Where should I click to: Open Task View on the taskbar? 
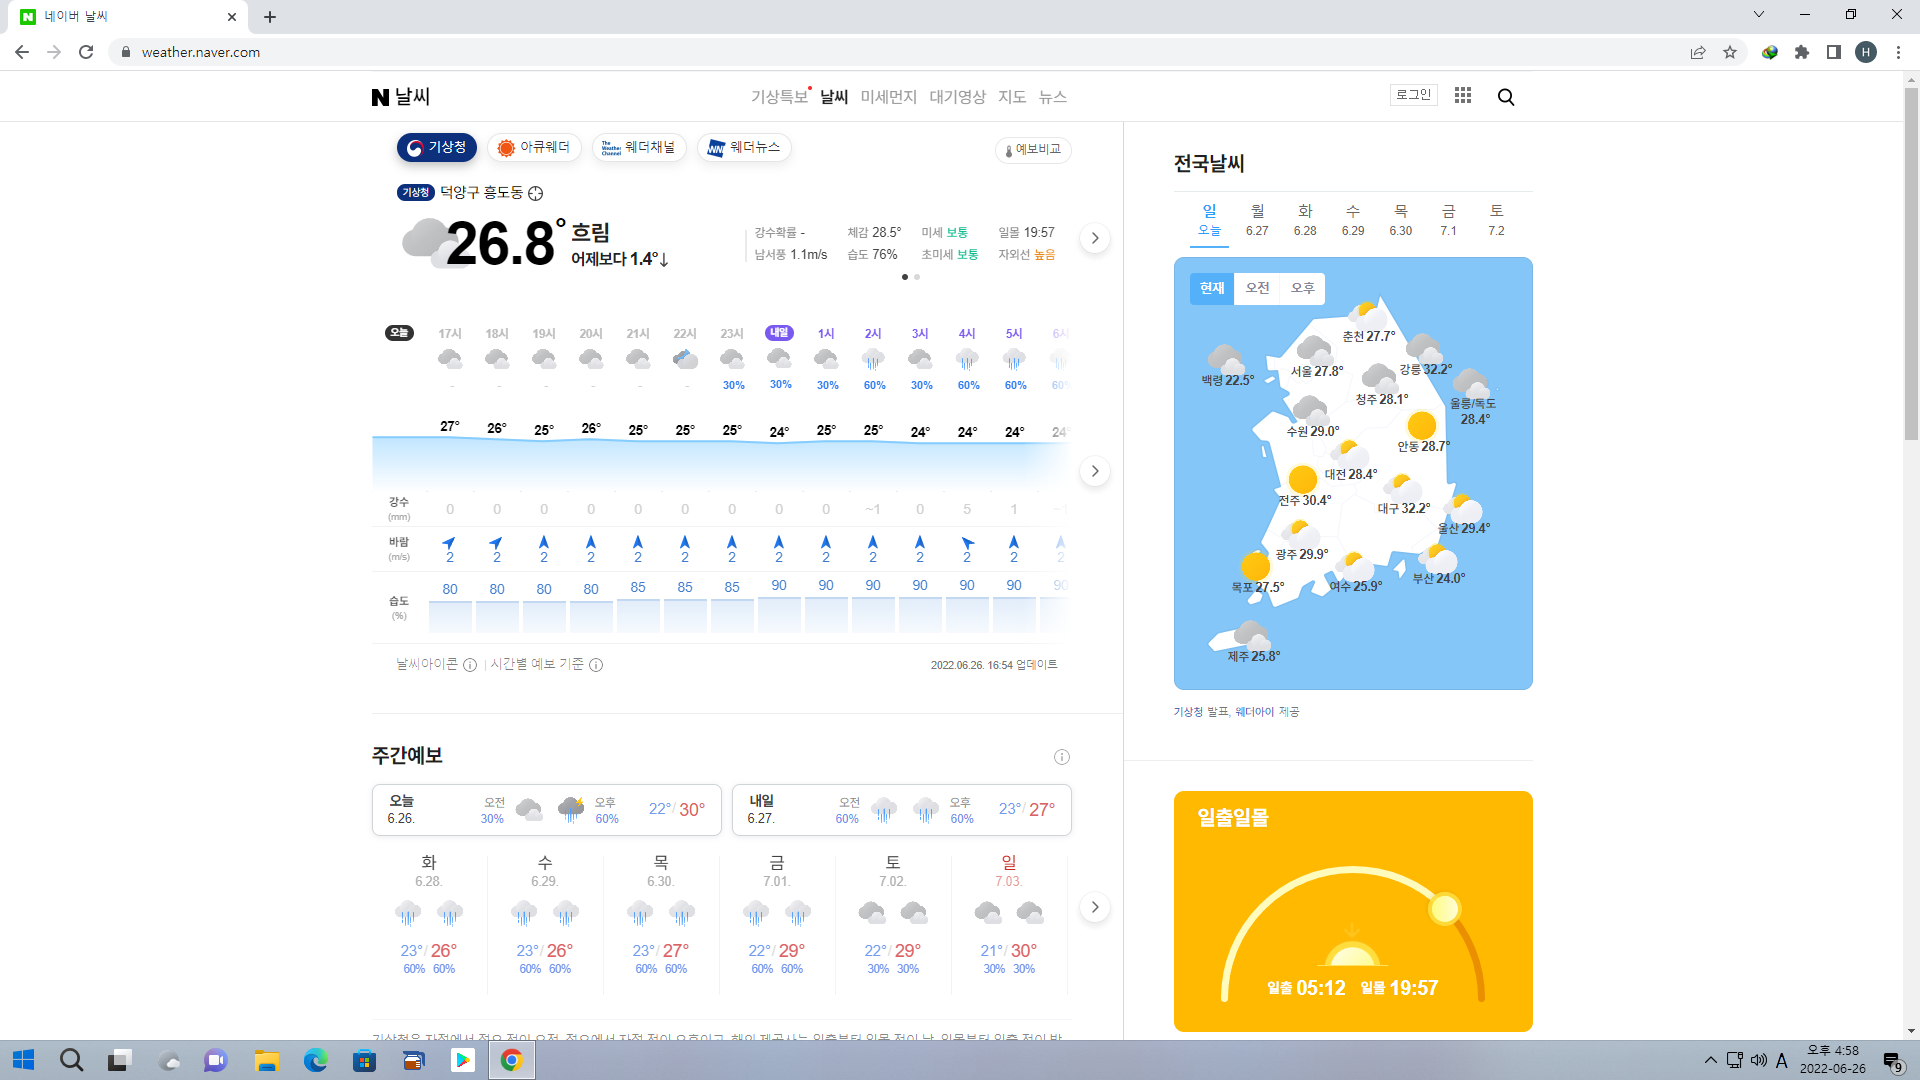point(120,1060)
